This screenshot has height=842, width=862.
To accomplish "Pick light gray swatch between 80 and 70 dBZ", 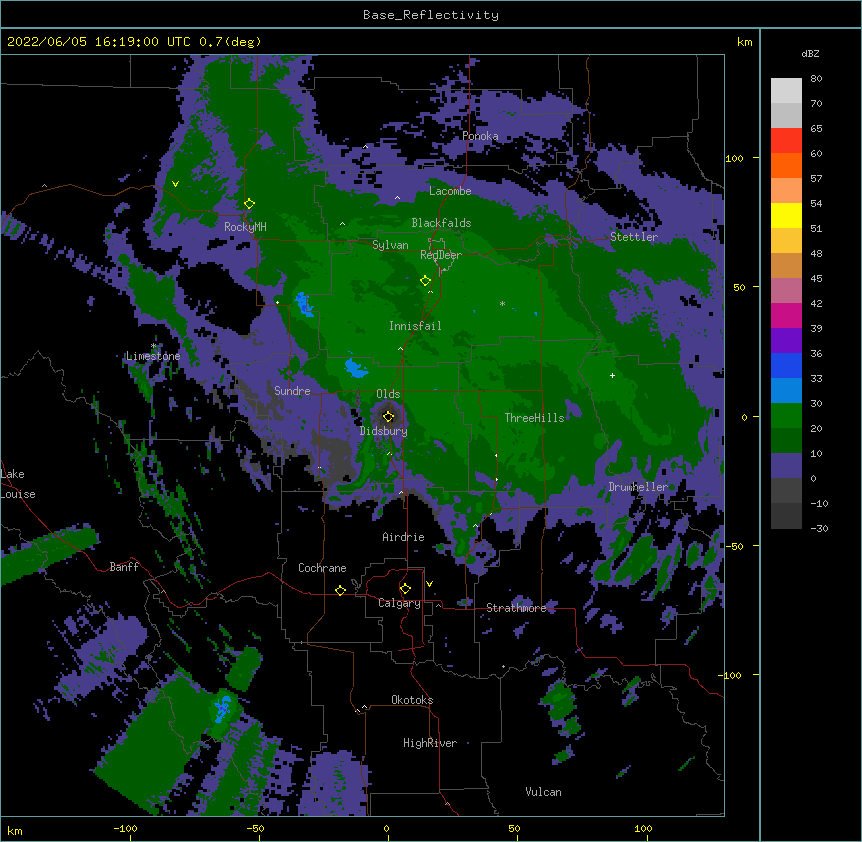I will pos(786,91).
